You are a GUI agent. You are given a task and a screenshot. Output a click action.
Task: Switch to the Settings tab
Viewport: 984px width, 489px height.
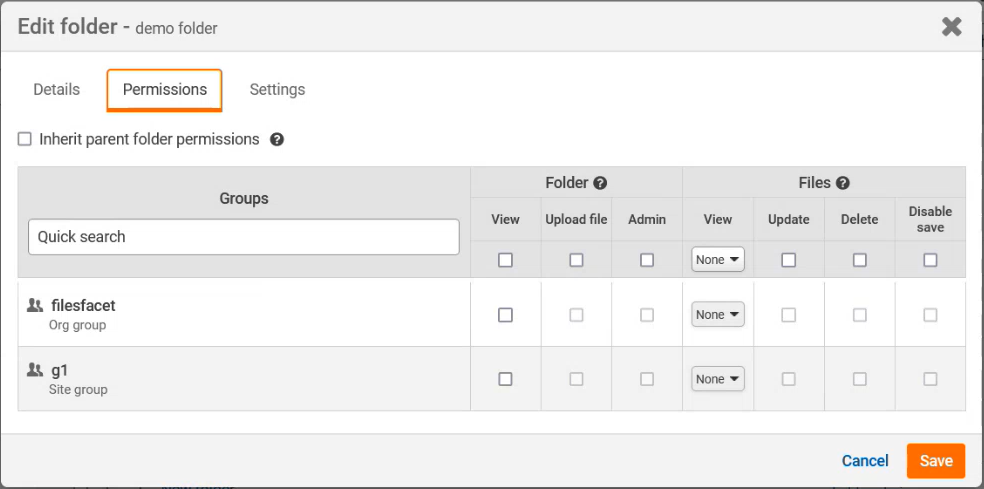(277, 89)
